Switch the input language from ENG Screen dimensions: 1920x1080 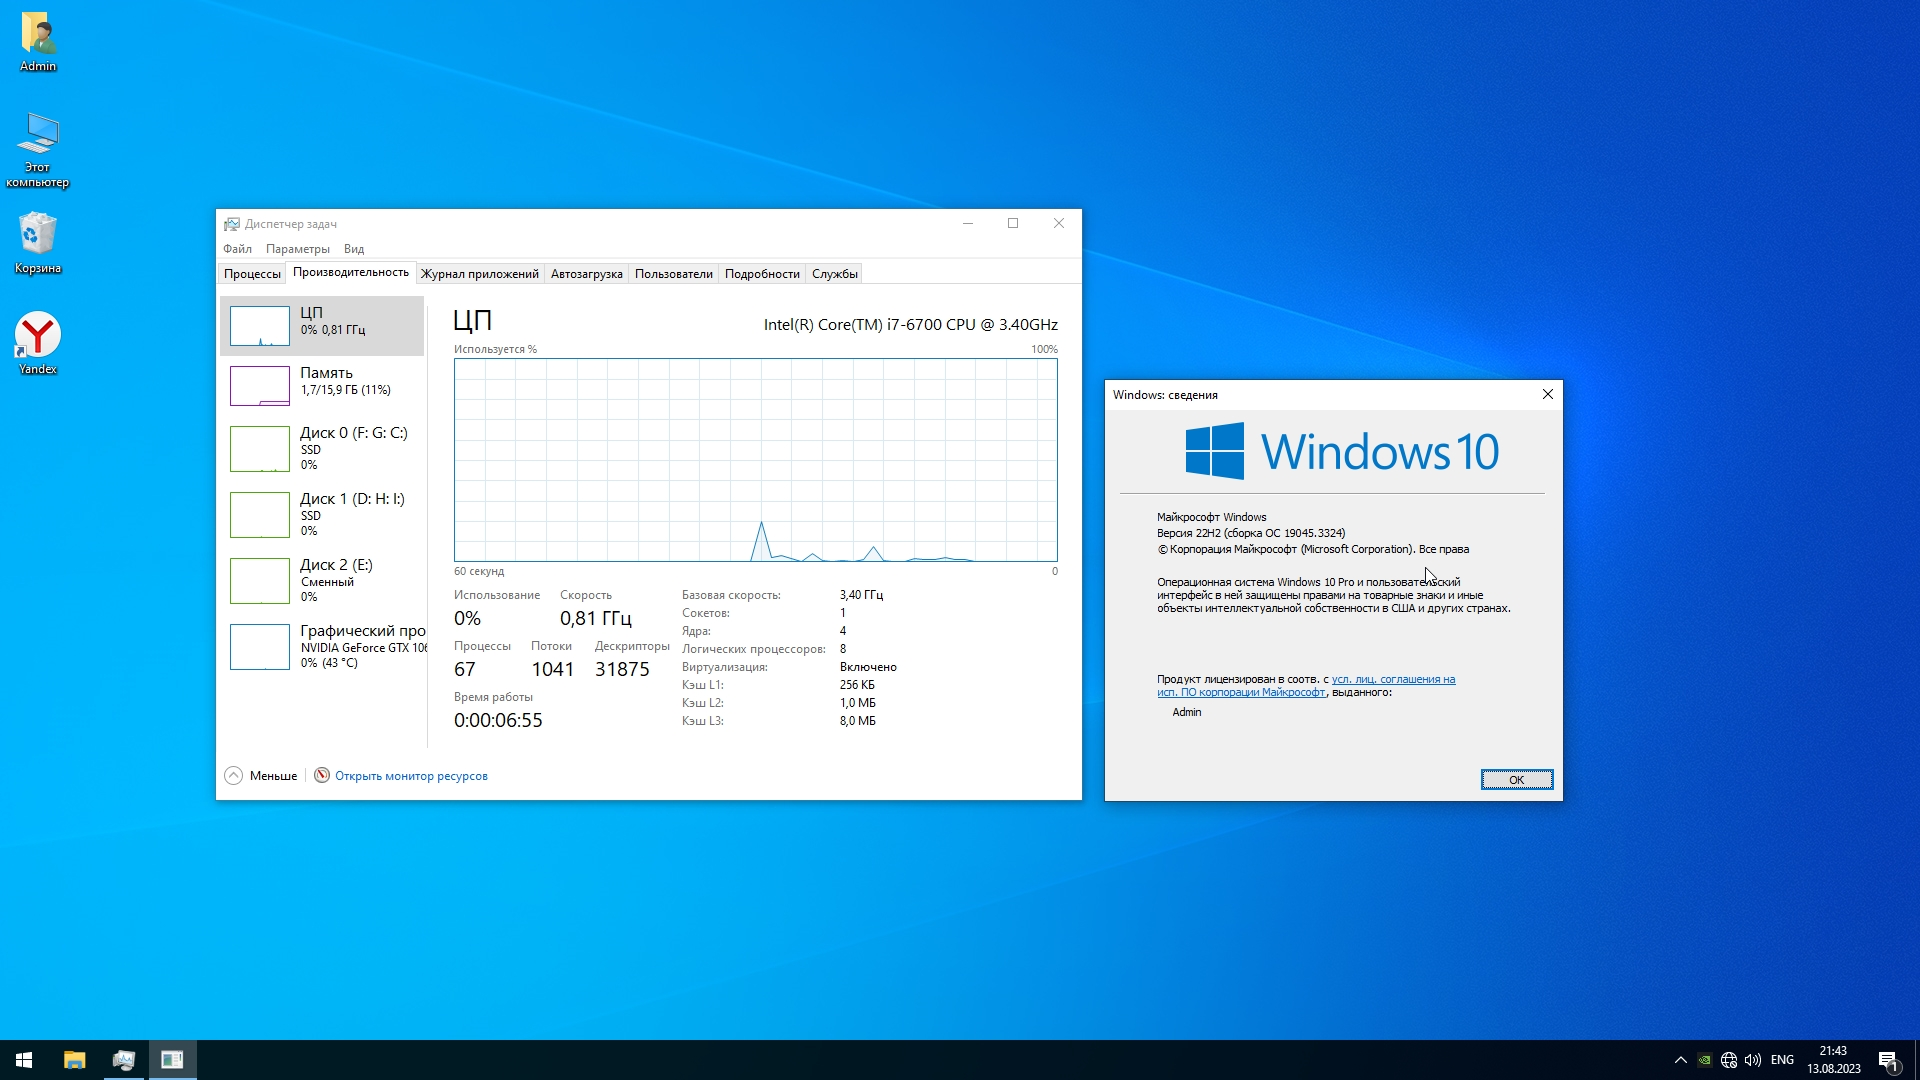coord(1782,1060)
